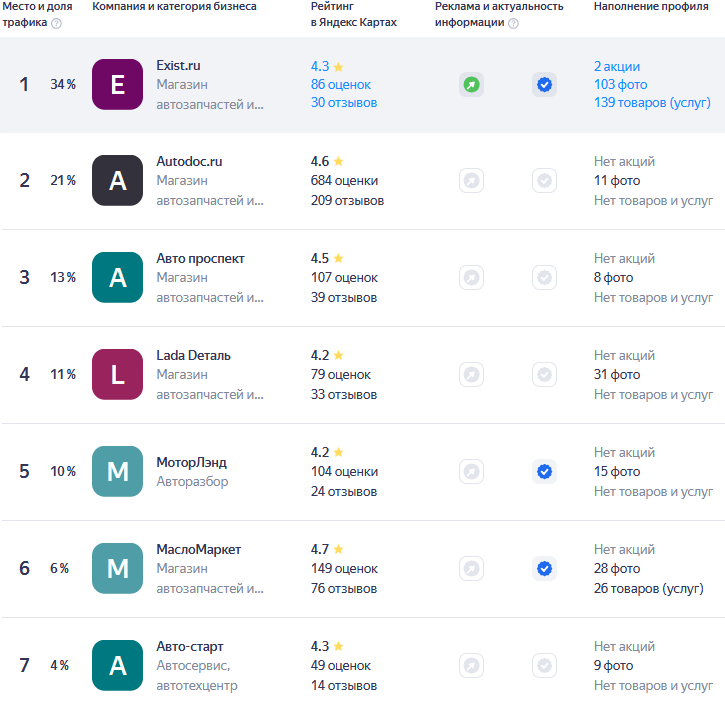Open the '30 отзывов' link

(x=344, y=103)
